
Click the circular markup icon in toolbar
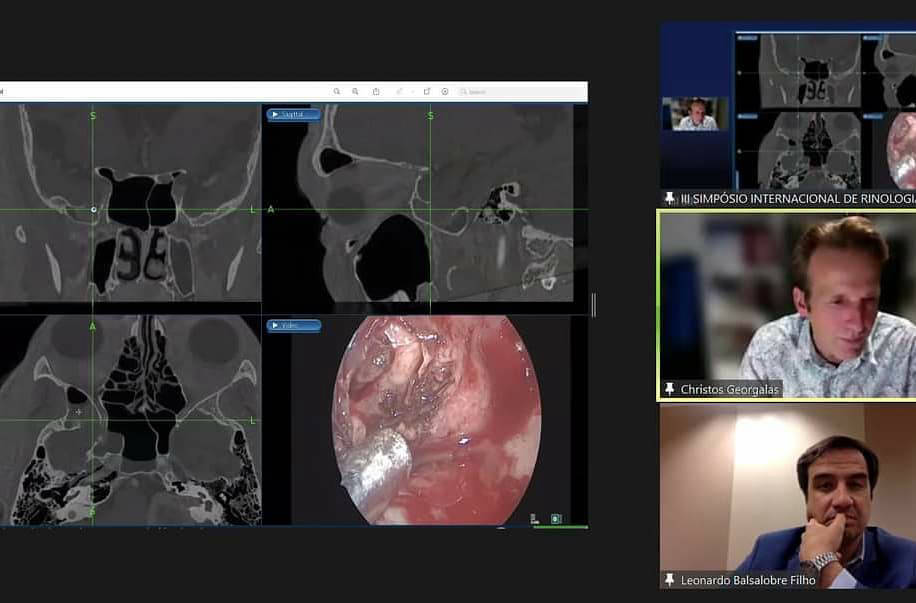click(x=445, y=92)
